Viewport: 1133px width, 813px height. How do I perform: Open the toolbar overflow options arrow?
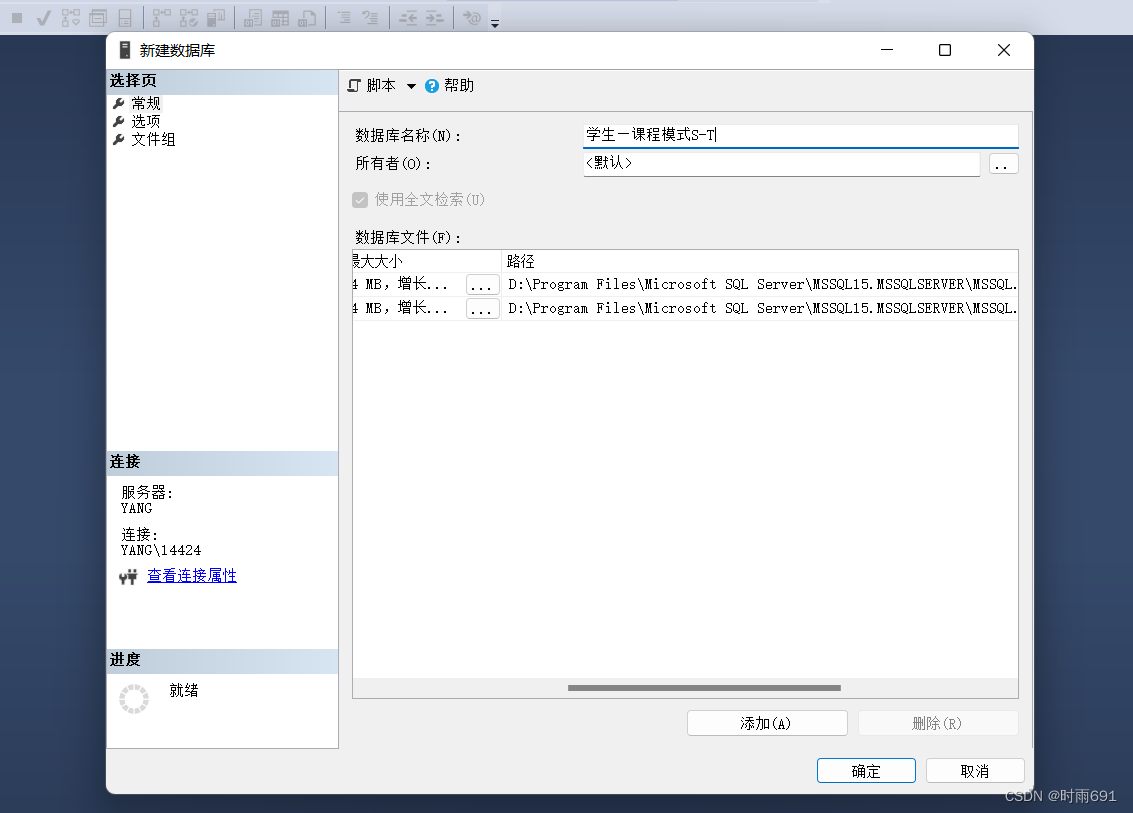click(x=495, y=24)
